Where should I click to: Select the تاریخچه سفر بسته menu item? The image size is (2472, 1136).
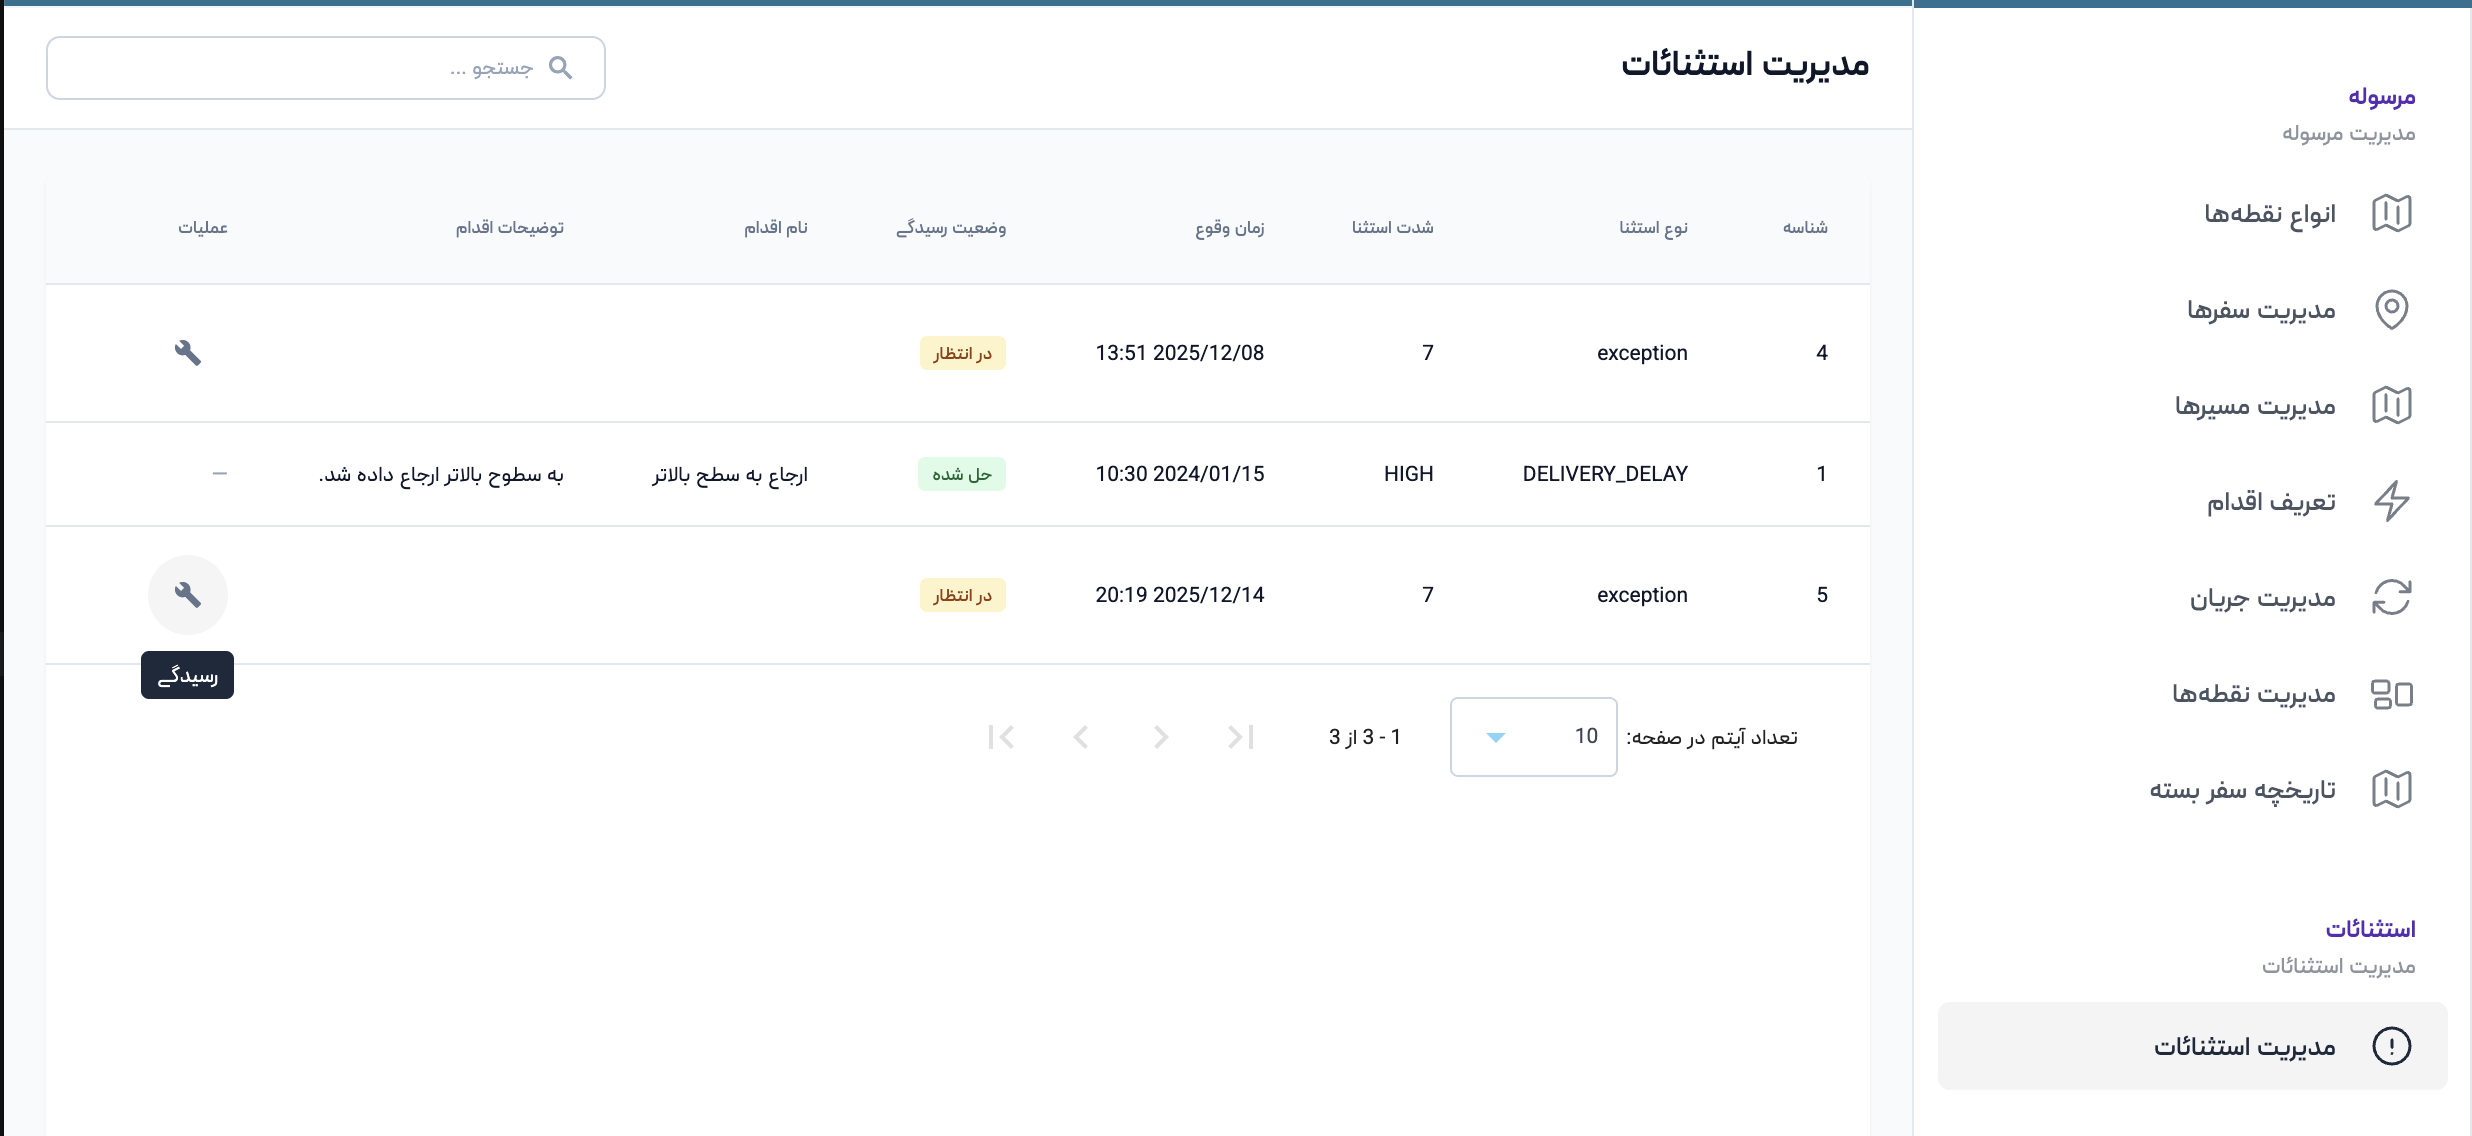click(2242, 789)
